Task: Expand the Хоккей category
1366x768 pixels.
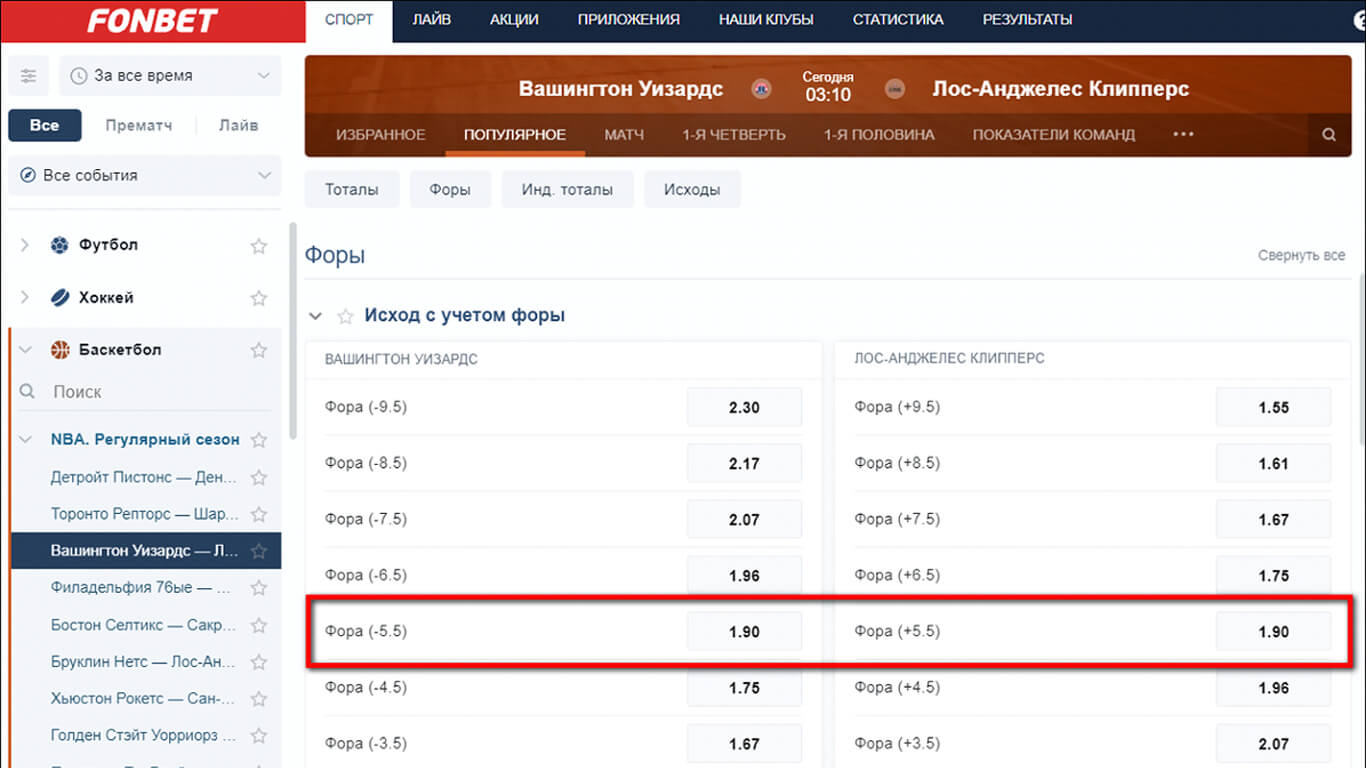Action: click(26, 298)
